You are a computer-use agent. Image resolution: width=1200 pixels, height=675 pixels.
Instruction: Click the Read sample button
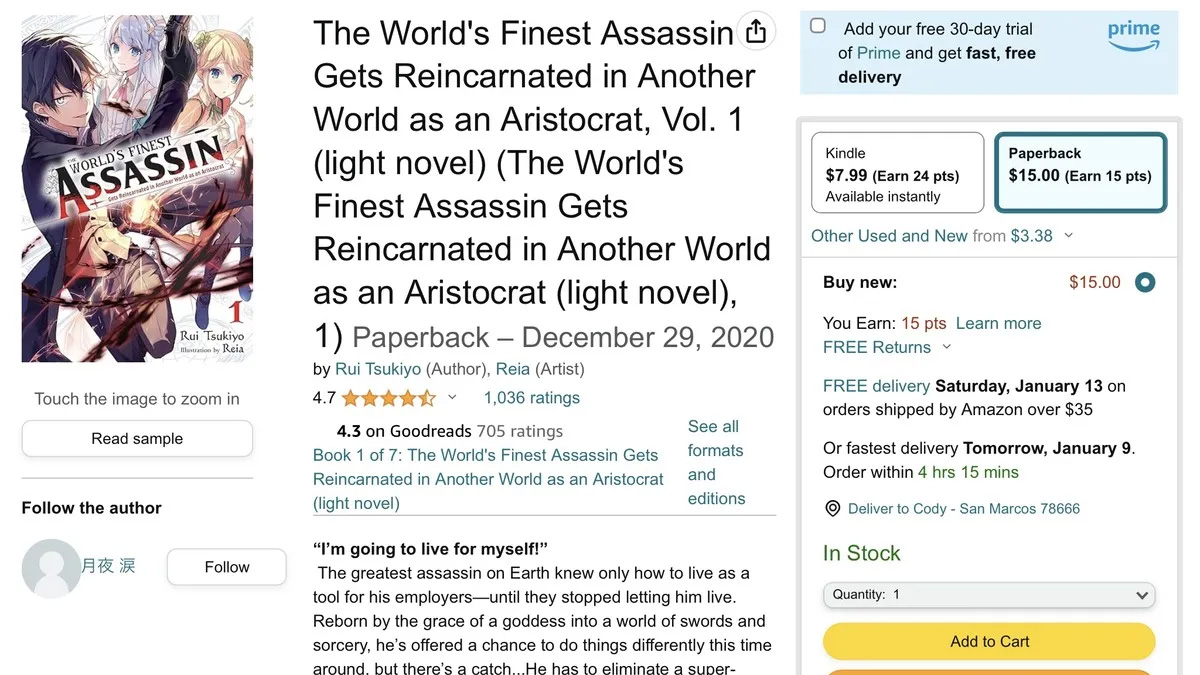pos(137,439)
